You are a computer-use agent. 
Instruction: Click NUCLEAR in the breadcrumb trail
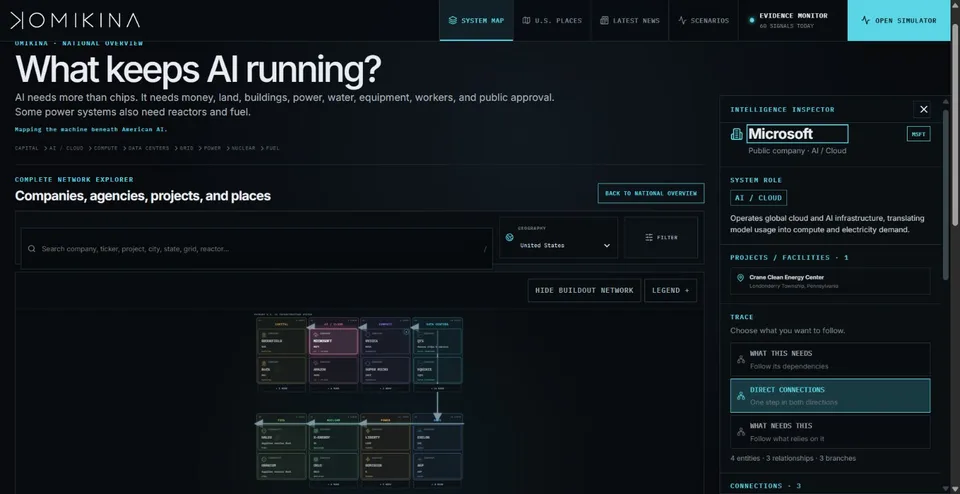click(243, 148)
